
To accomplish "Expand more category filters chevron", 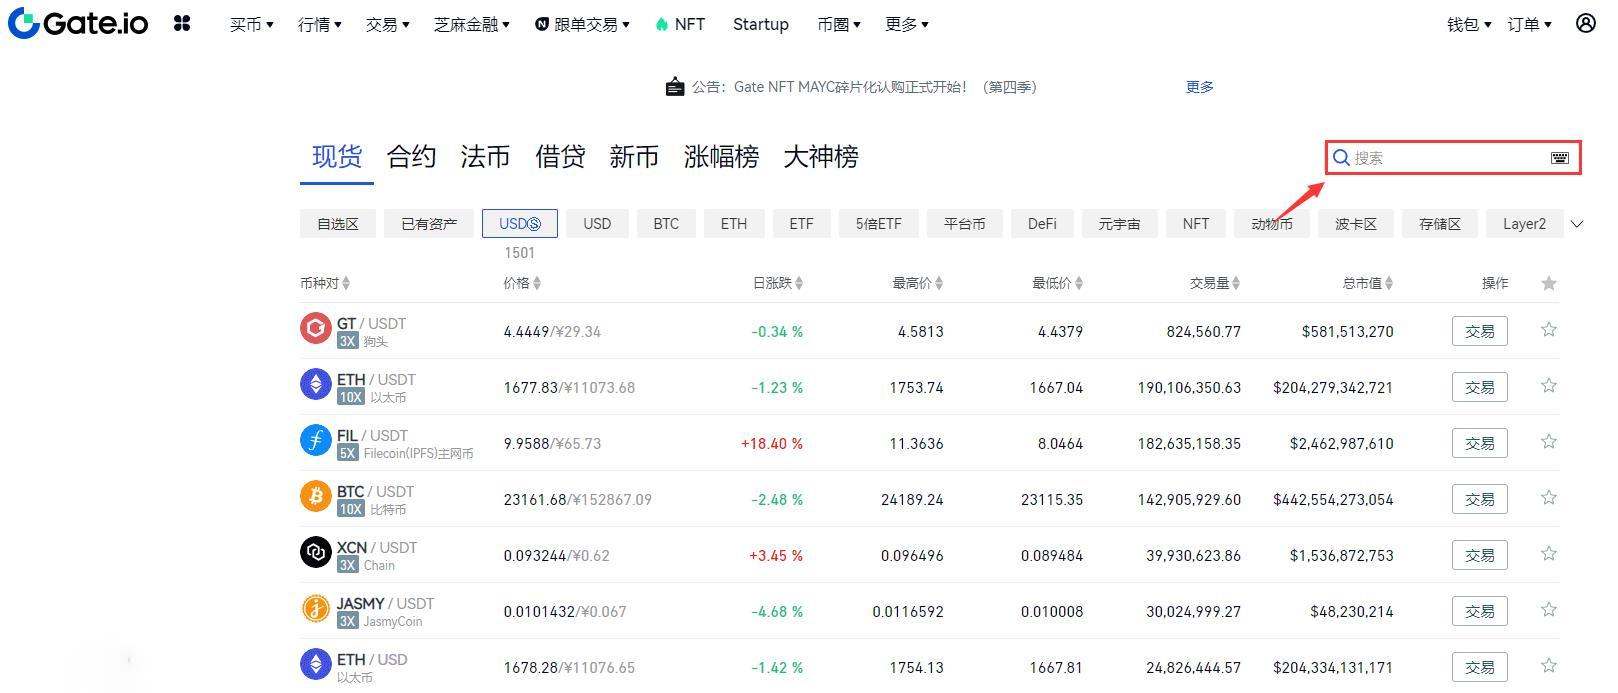I will point(1577,224).
